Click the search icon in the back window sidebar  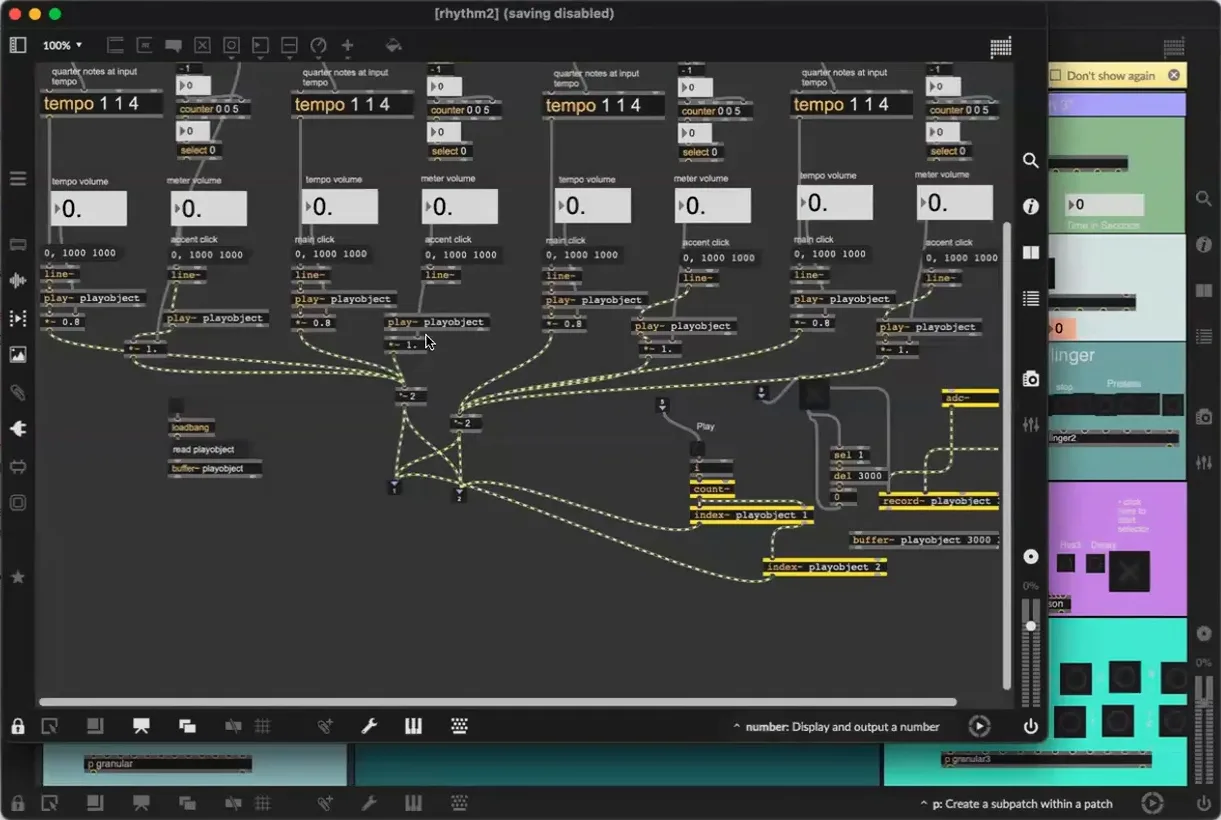pyautogui.click(x=1204, y=199)
